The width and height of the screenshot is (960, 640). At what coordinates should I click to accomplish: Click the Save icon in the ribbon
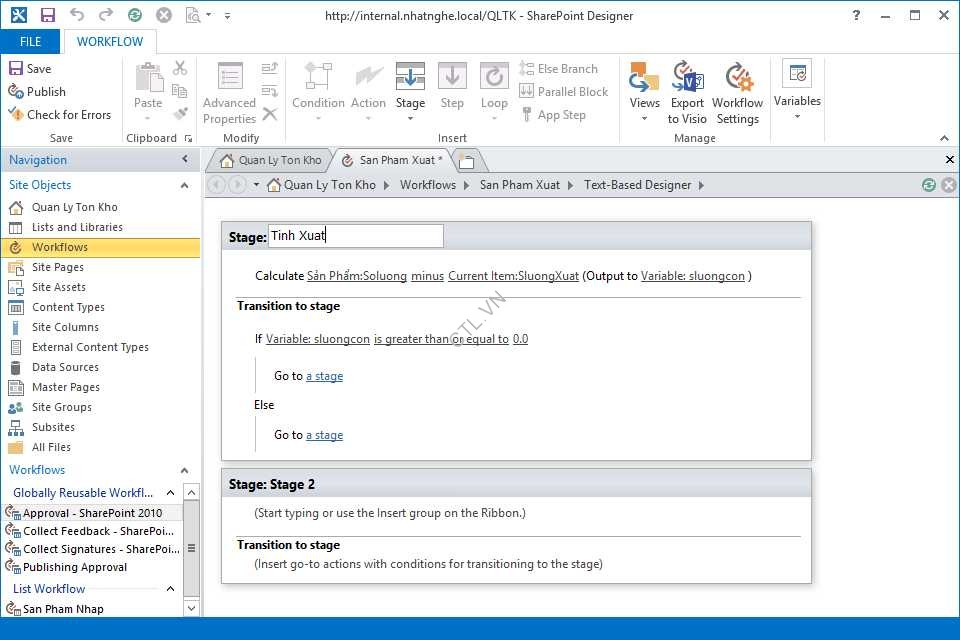[30, 69]
